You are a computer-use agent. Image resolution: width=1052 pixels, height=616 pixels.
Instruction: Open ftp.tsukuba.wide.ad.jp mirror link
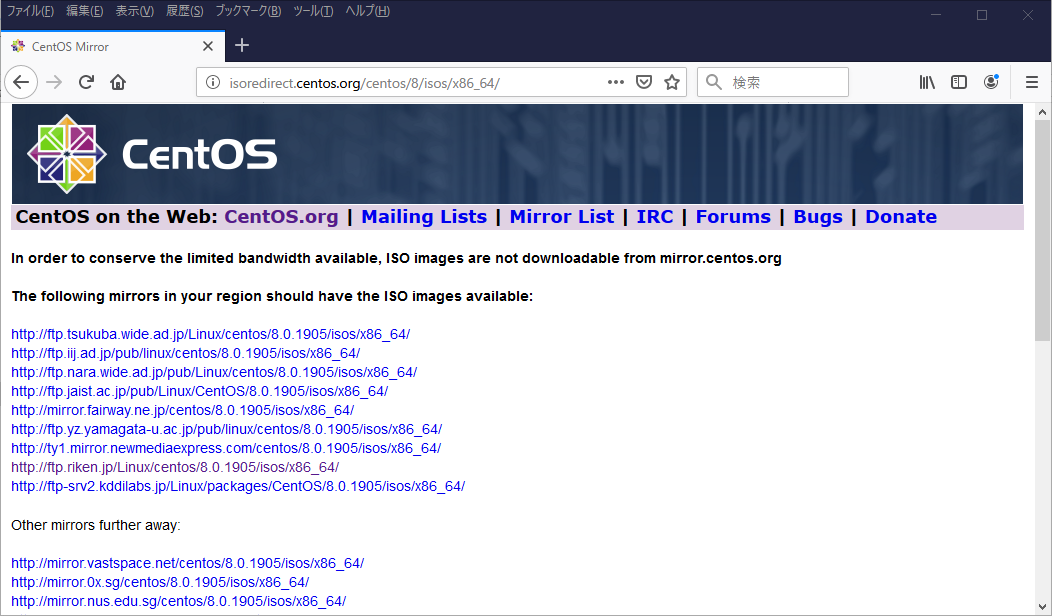(211, 334)
